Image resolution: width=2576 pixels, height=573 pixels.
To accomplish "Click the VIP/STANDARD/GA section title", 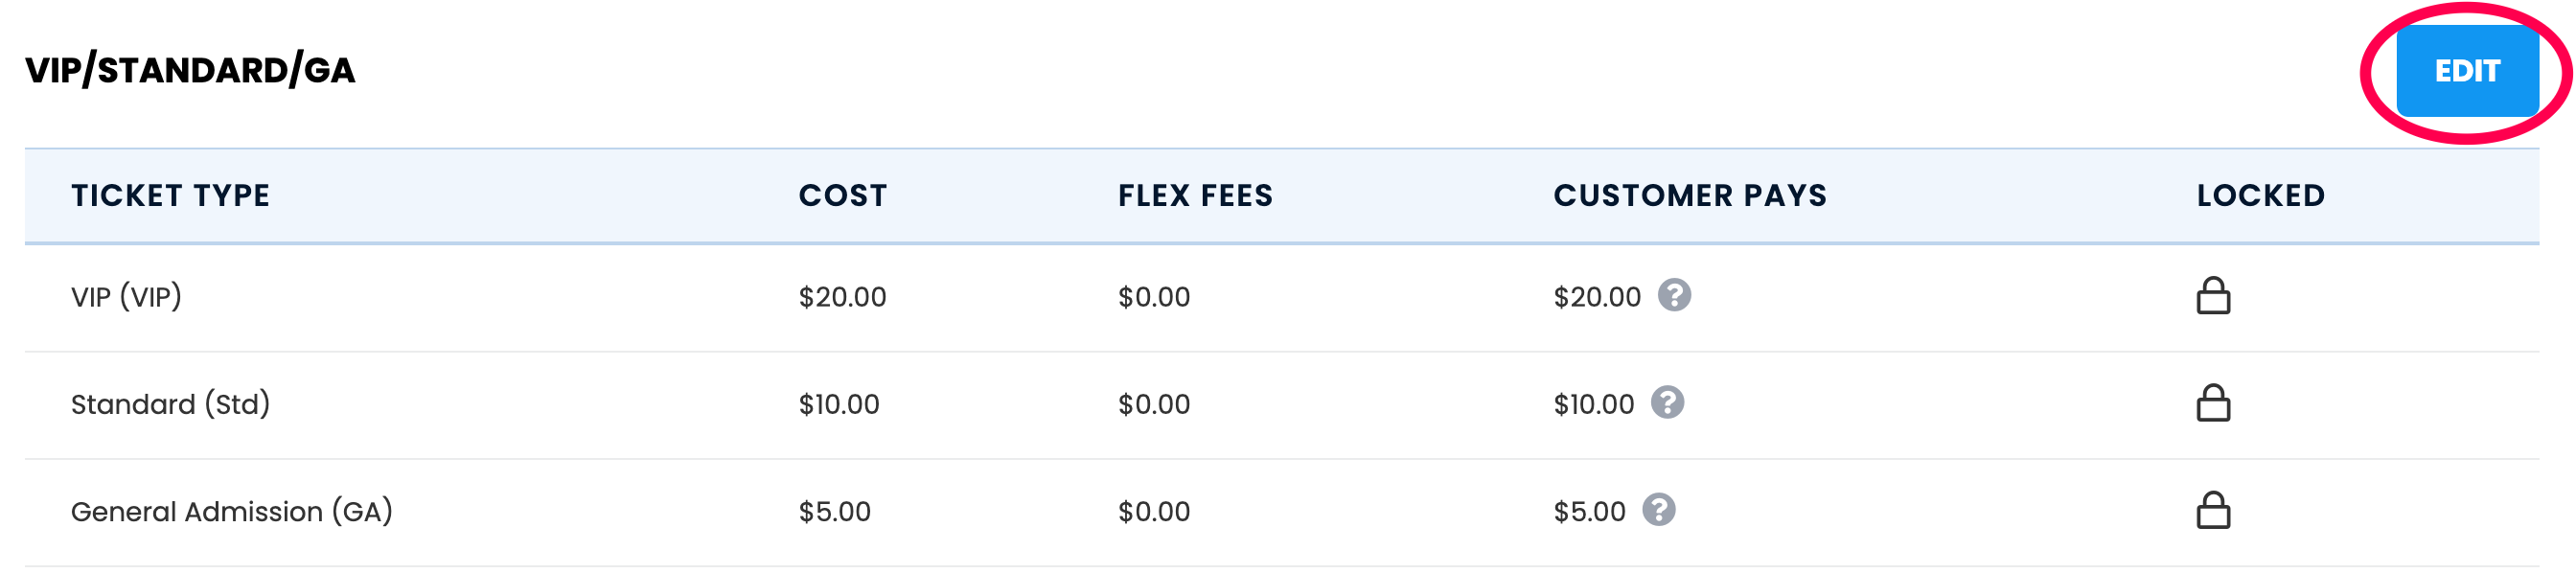I will click(190, 71).
